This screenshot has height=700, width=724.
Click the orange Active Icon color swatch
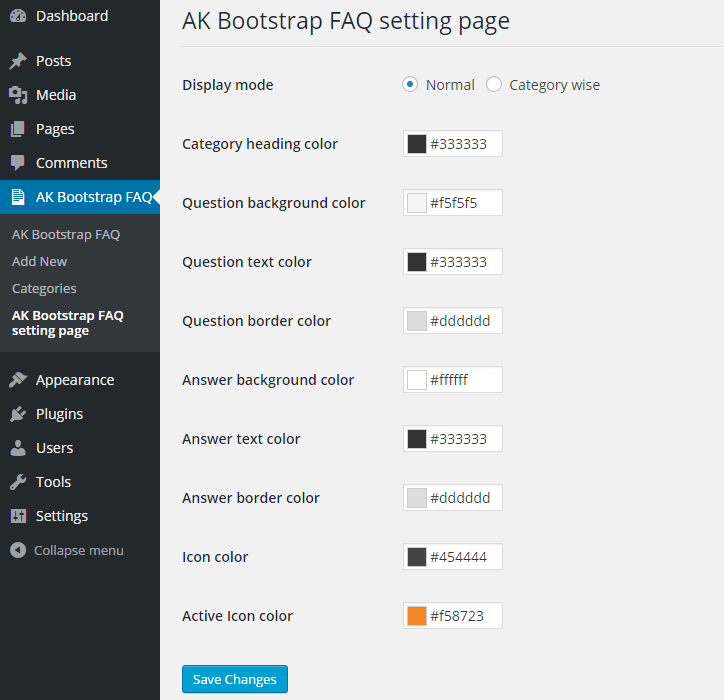coord(416,616)
